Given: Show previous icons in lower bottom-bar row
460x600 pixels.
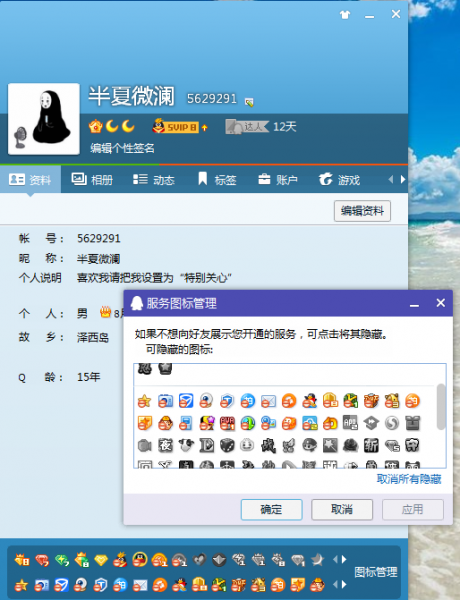Looking at the screenshot, I should [336, 584].
